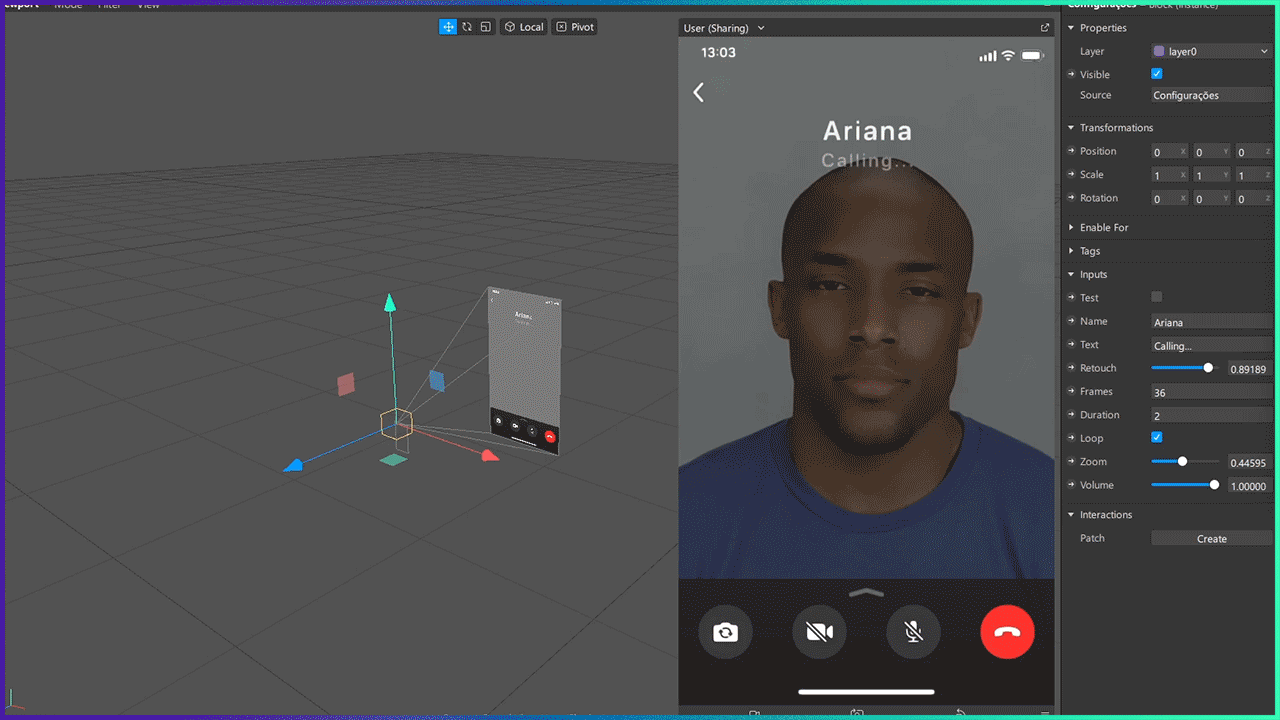Click the arrow icon beside Loop
The height and width of the screenshot is (720, 1280).
pos(1071,438)
